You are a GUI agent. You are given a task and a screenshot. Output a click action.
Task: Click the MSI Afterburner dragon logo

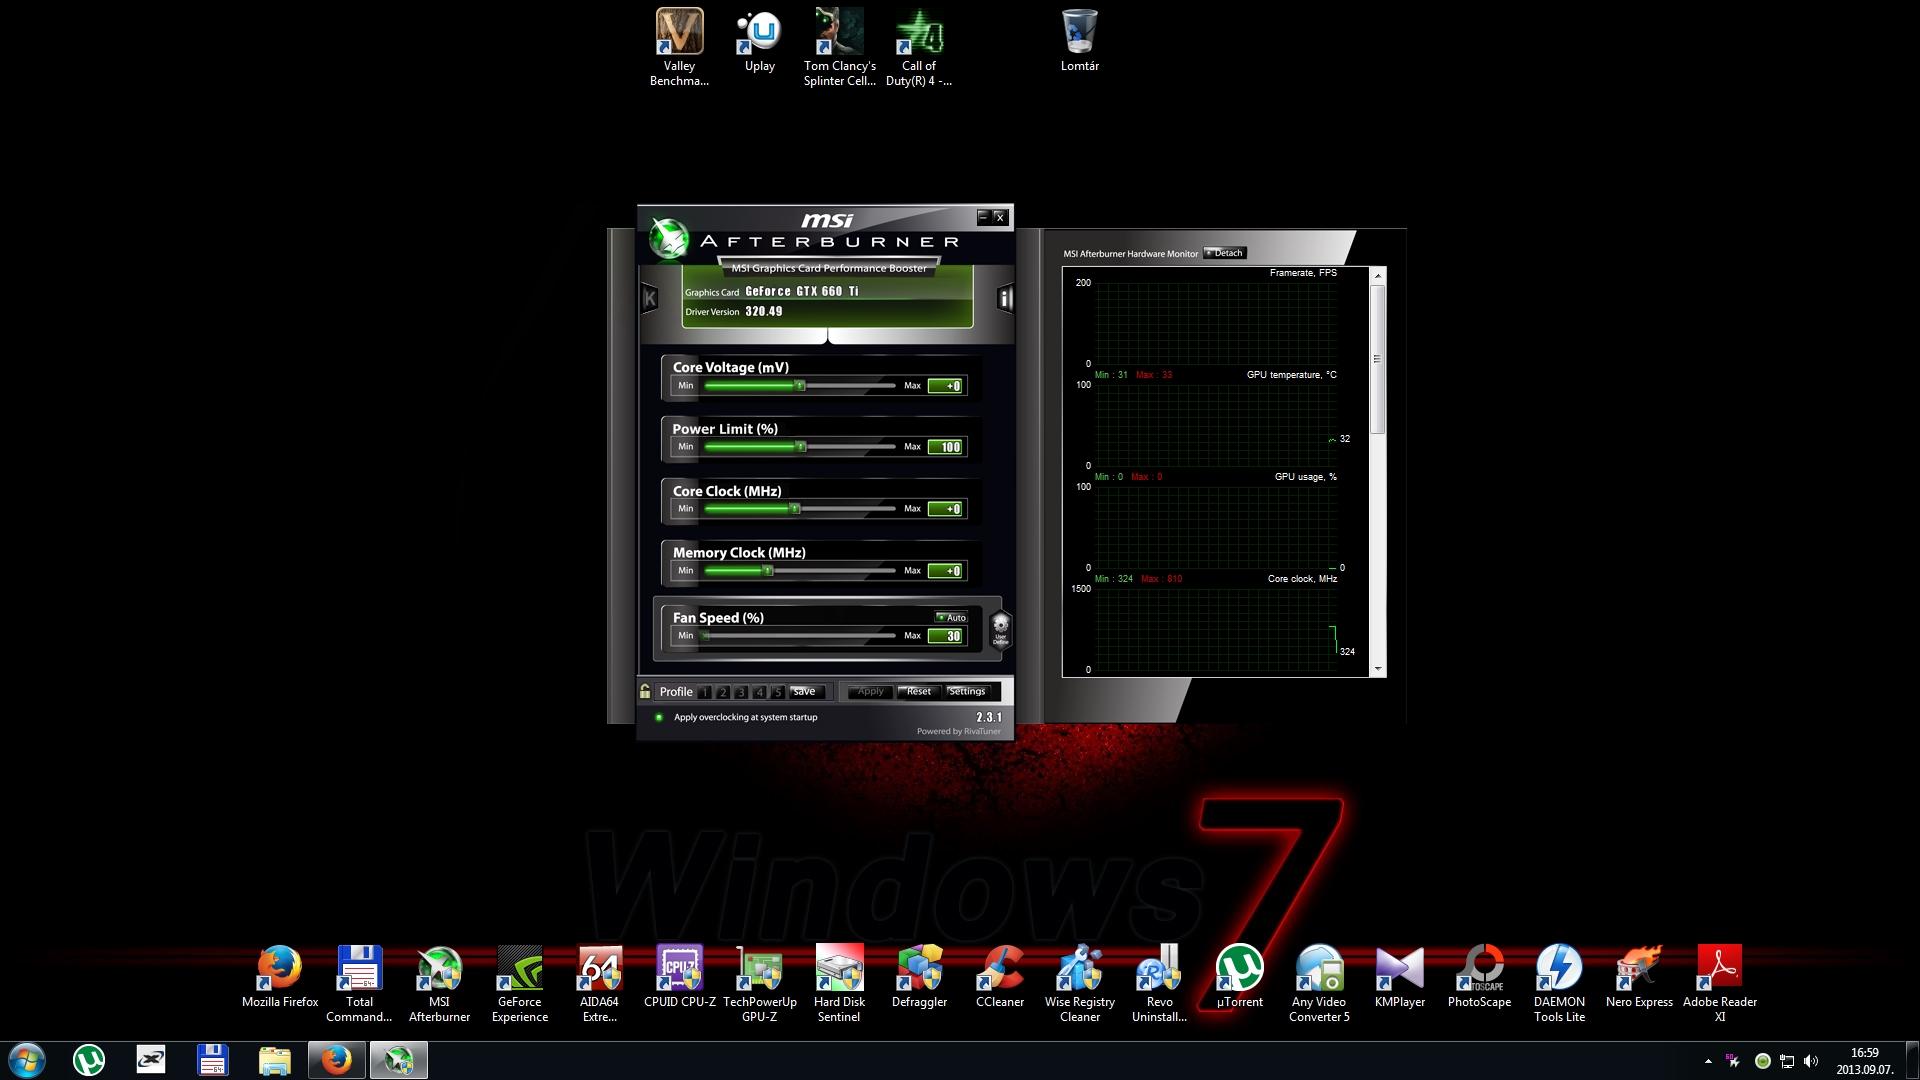click(x=668, y=238)
